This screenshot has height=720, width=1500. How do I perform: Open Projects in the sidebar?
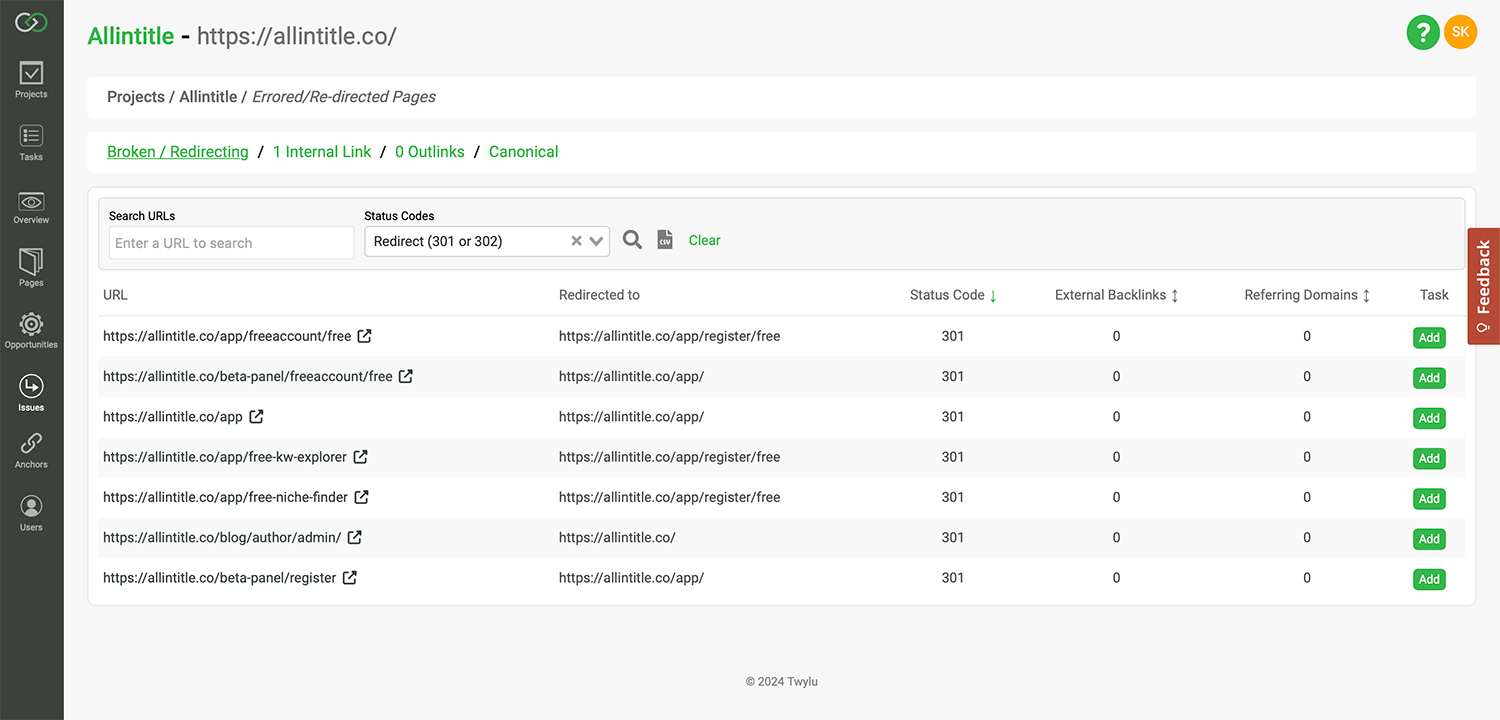31,80
